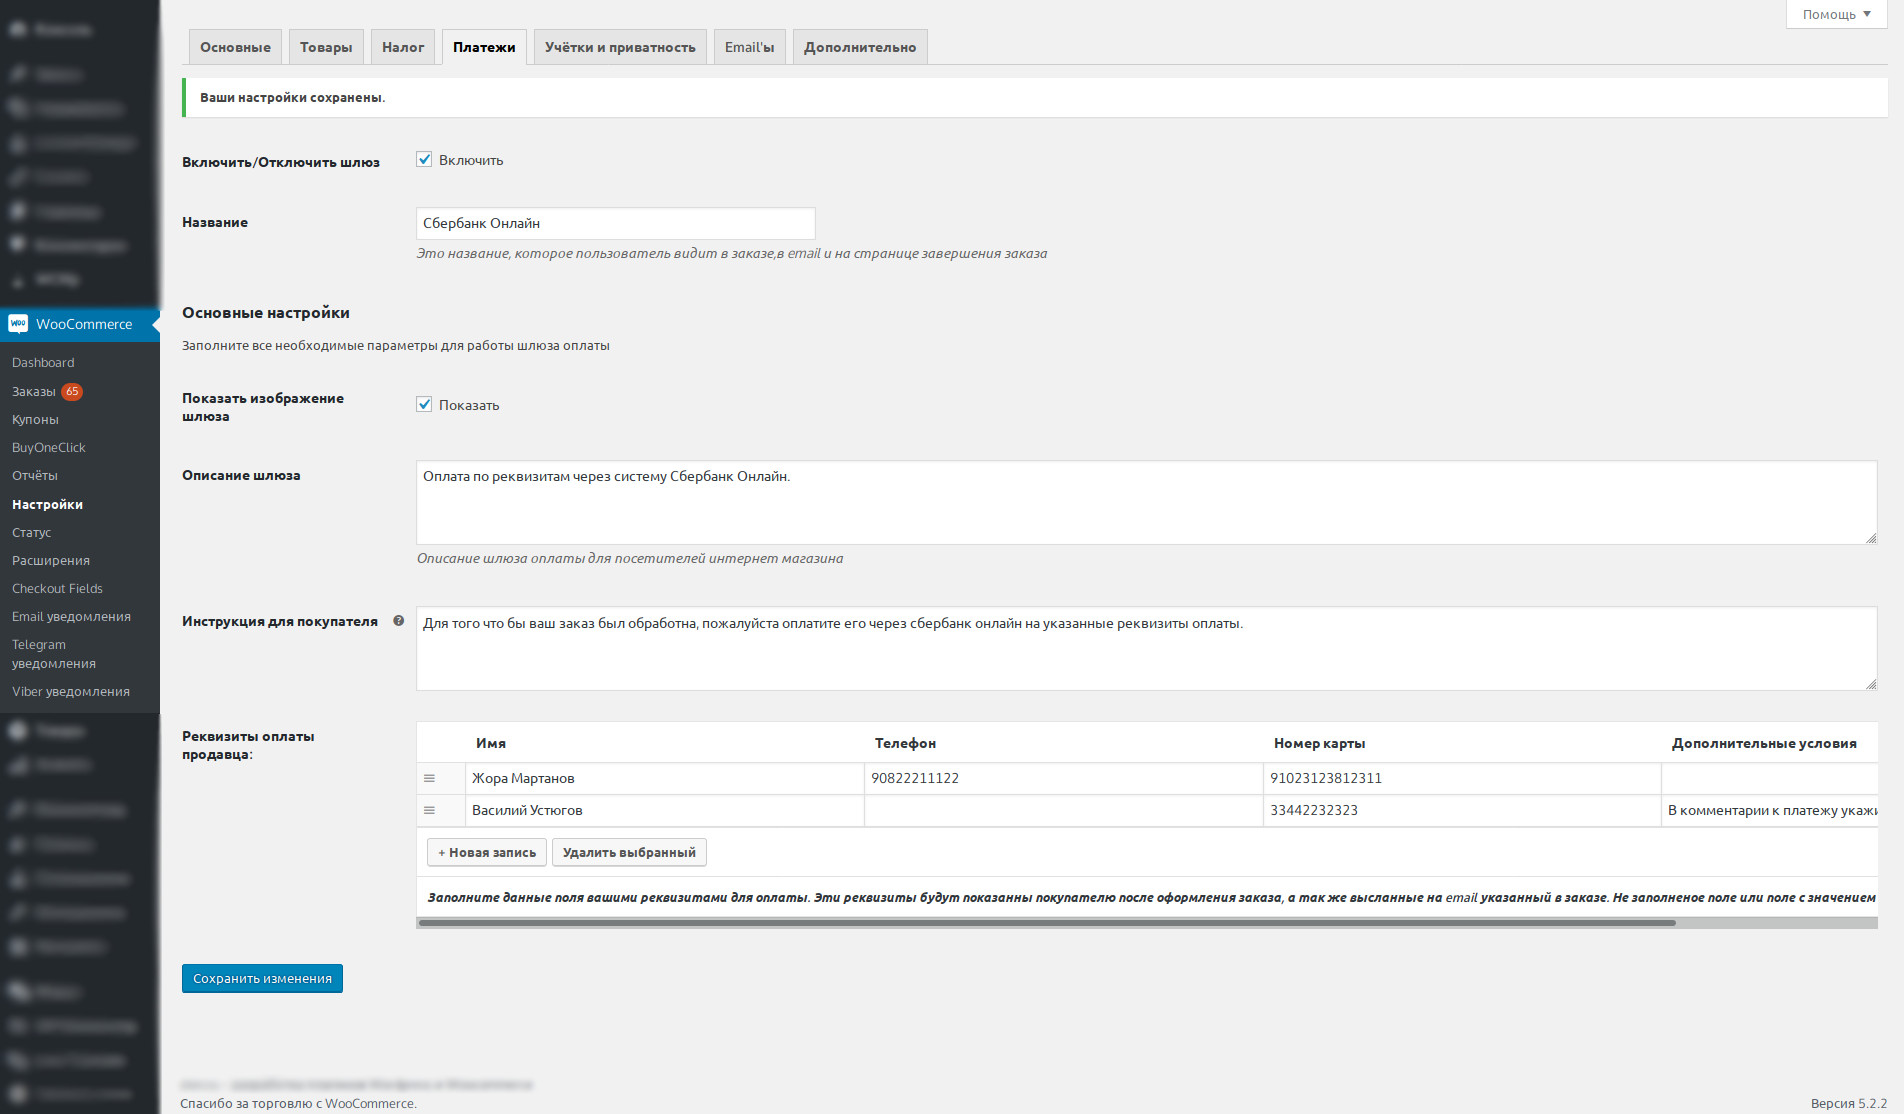Click the Сохранить изменения button
Viewport: 1904px width, 1114px height.
tap(262, 978)
